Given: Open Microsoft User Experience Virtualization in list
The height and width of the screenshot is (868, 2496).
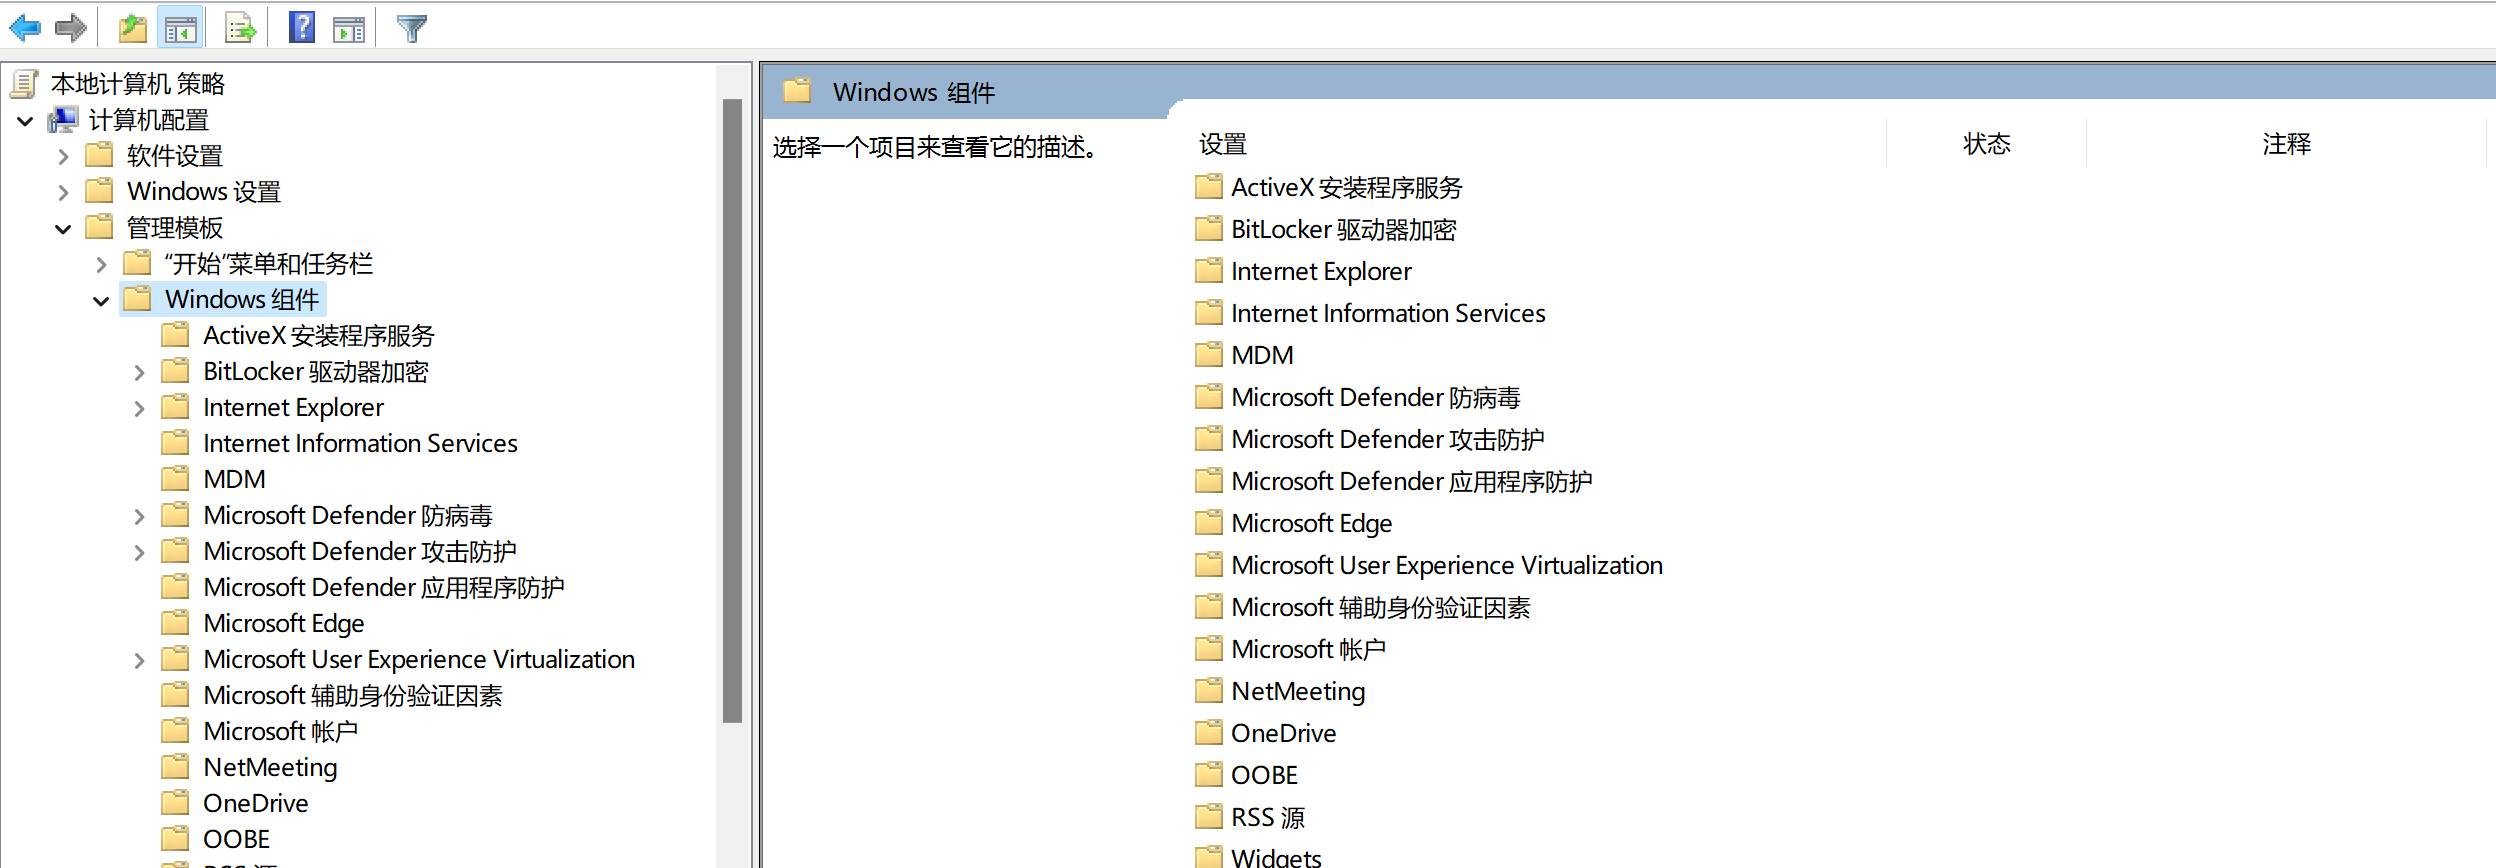Looking at the screenshot, I should pos(1446,565).
